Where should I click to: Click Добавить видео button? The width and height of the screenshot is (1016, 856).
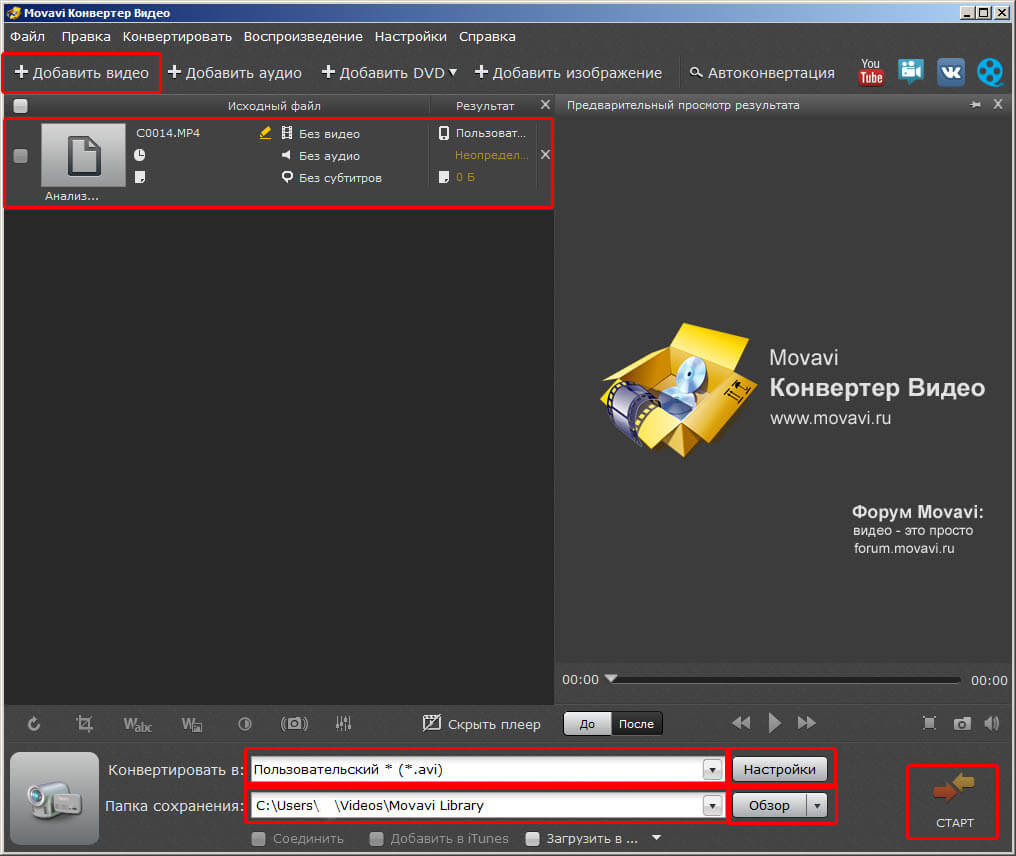[x=82, y=73]
